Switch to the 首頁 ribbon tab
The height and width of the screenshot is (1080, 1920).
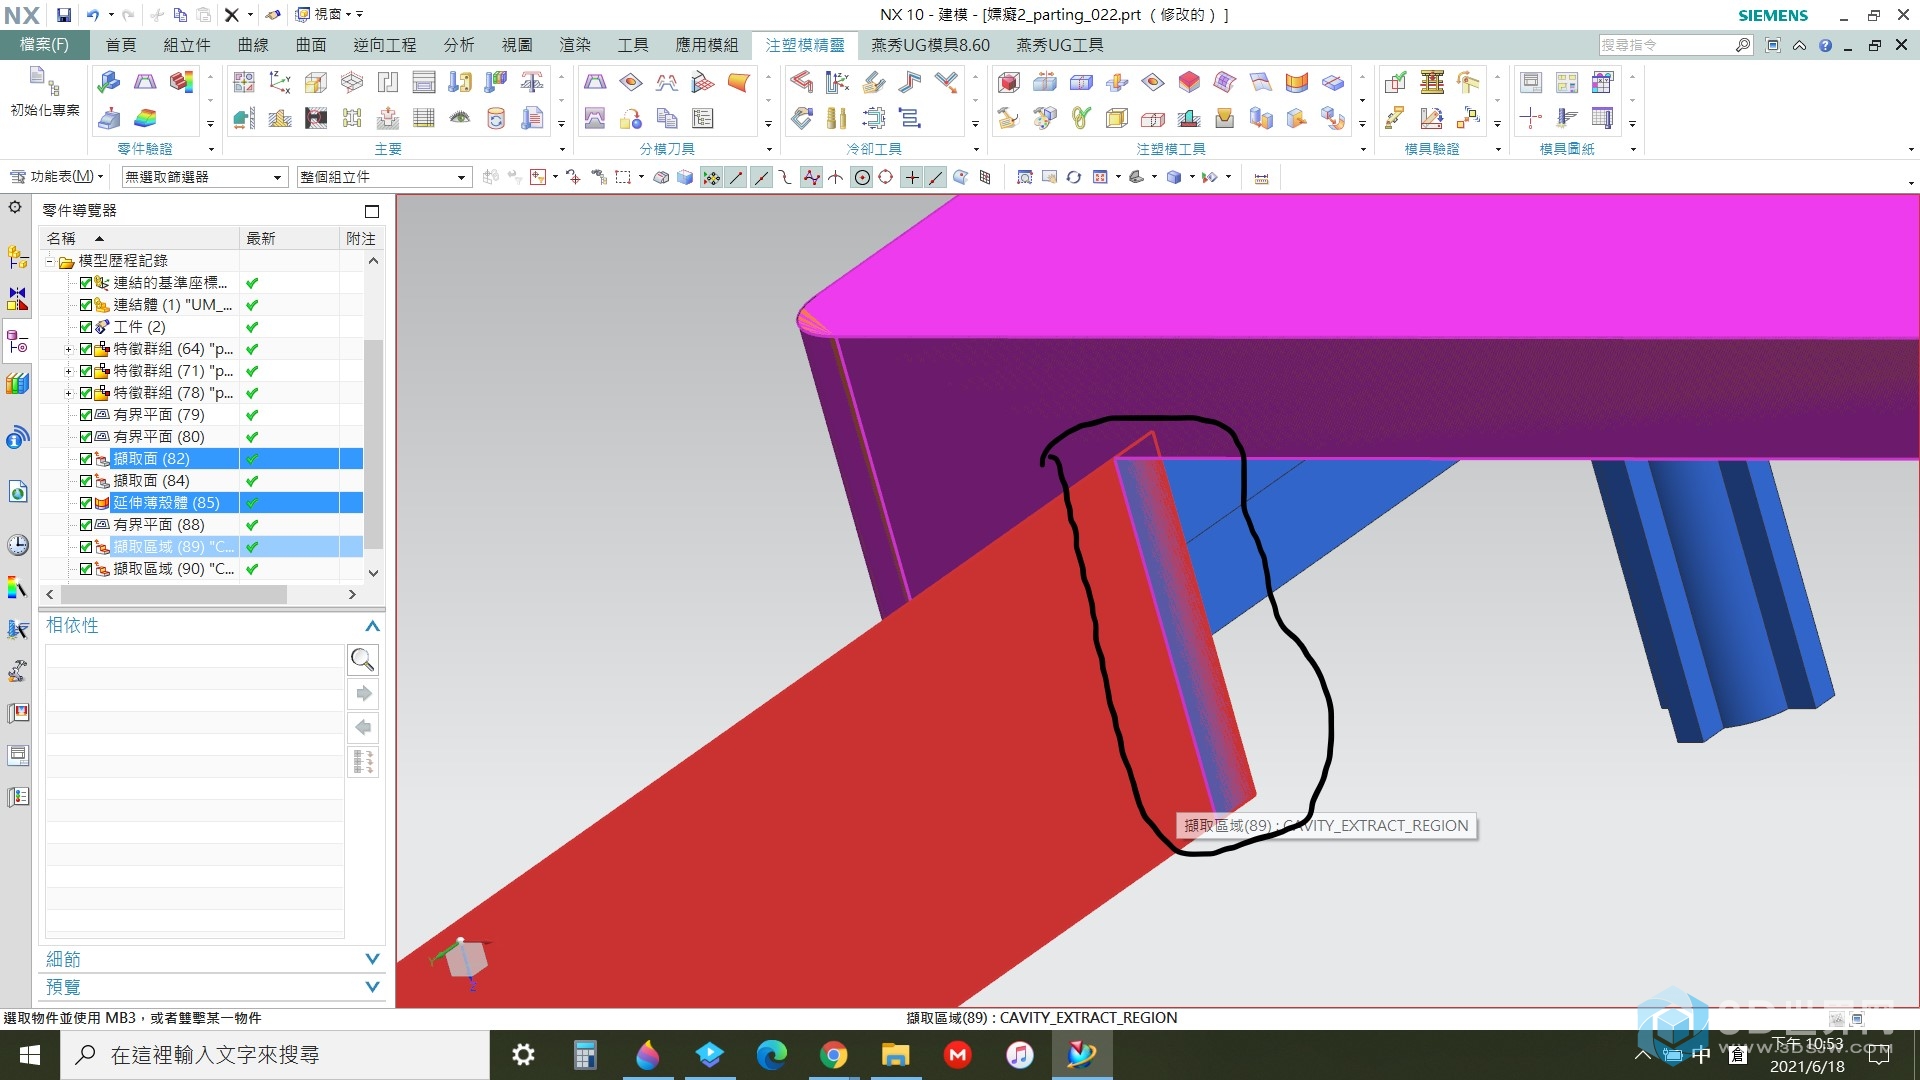(121, 45)
